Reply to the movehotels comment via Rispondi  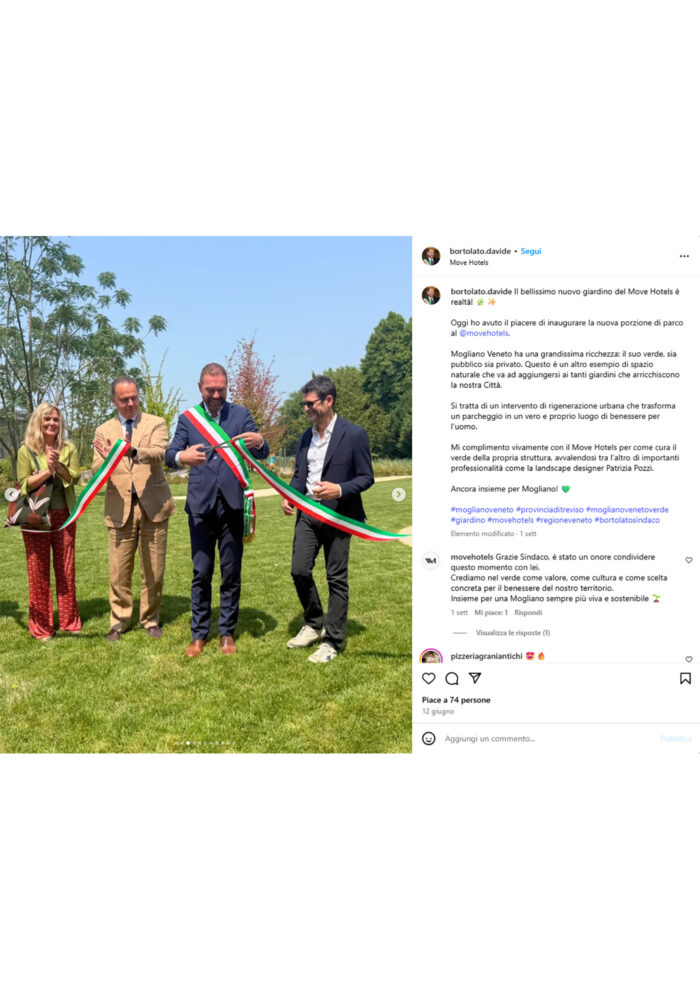pos(528,612)
